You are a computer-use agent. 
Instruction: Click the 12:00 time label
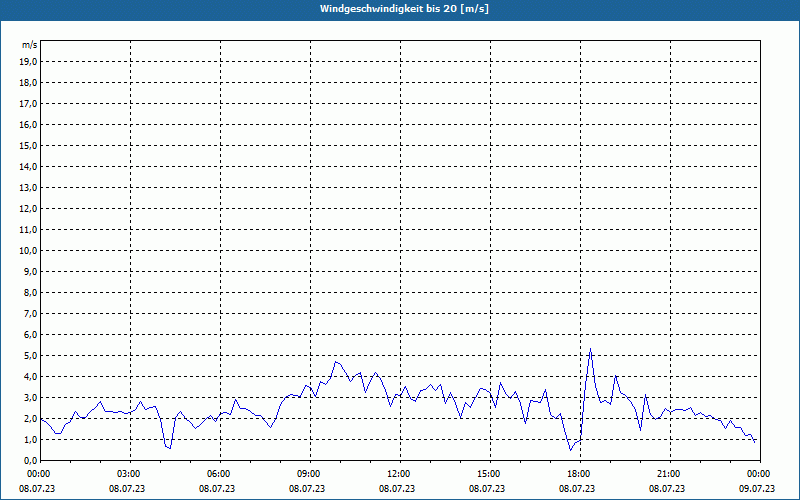tap(397, 474)
